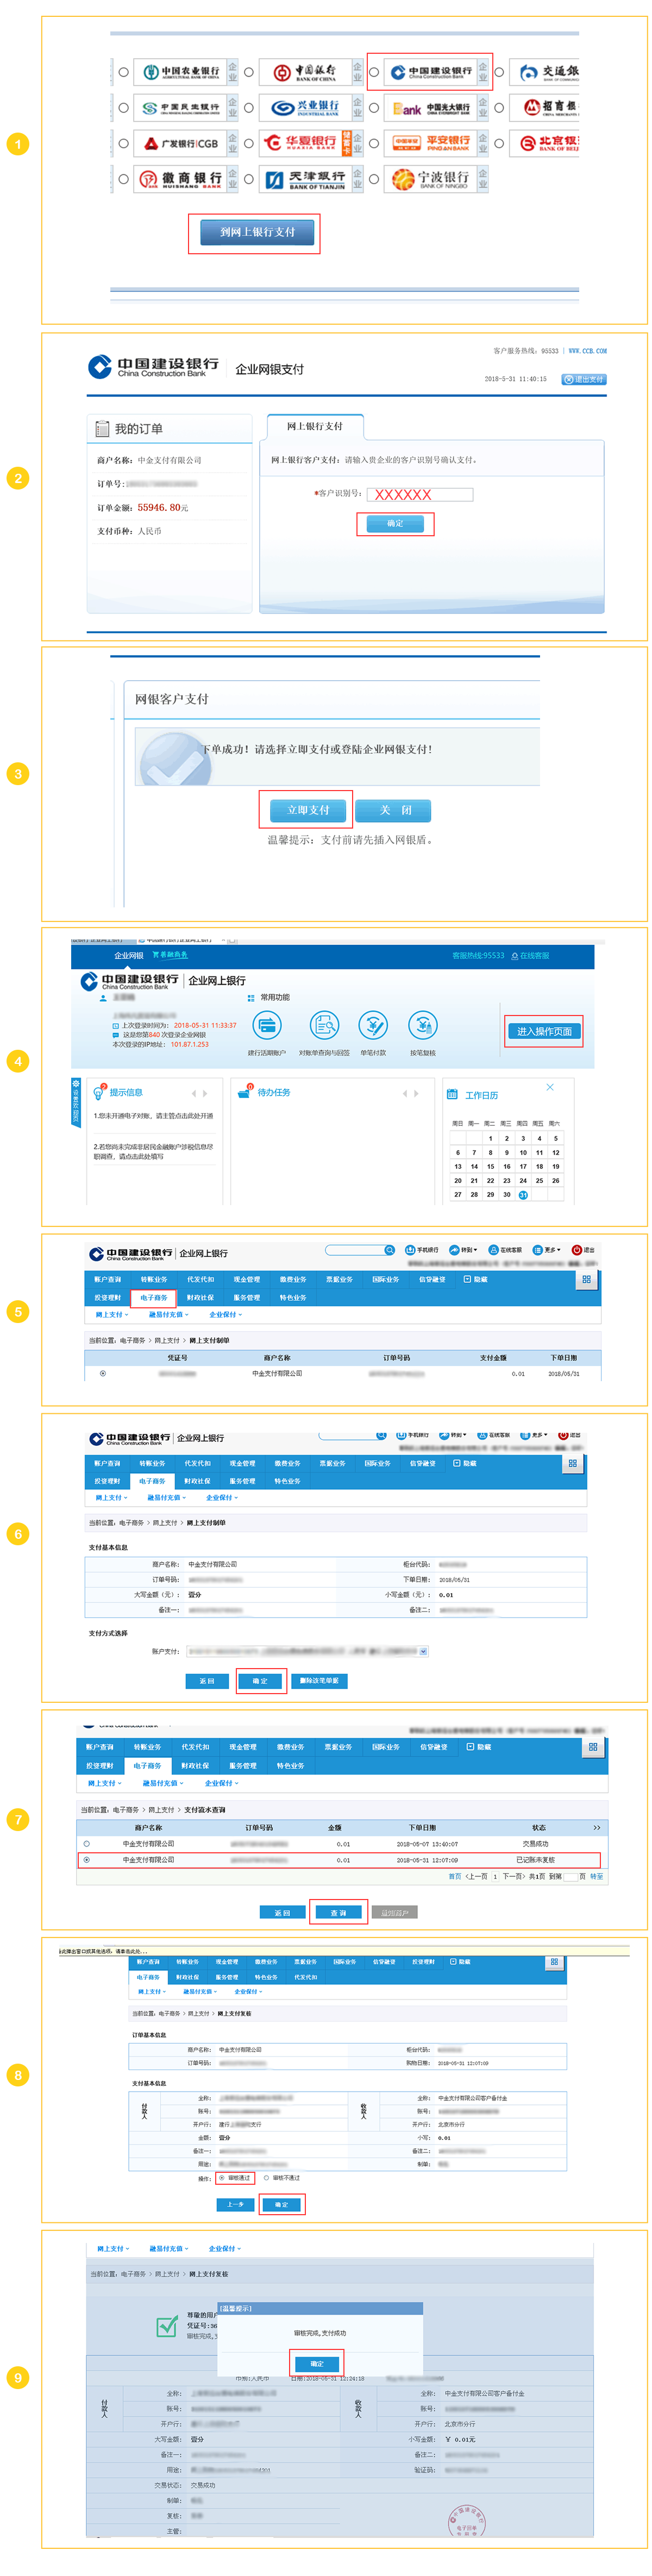Select the 徽商银行 radio button
652x2576 pixels.
(124, 179)
